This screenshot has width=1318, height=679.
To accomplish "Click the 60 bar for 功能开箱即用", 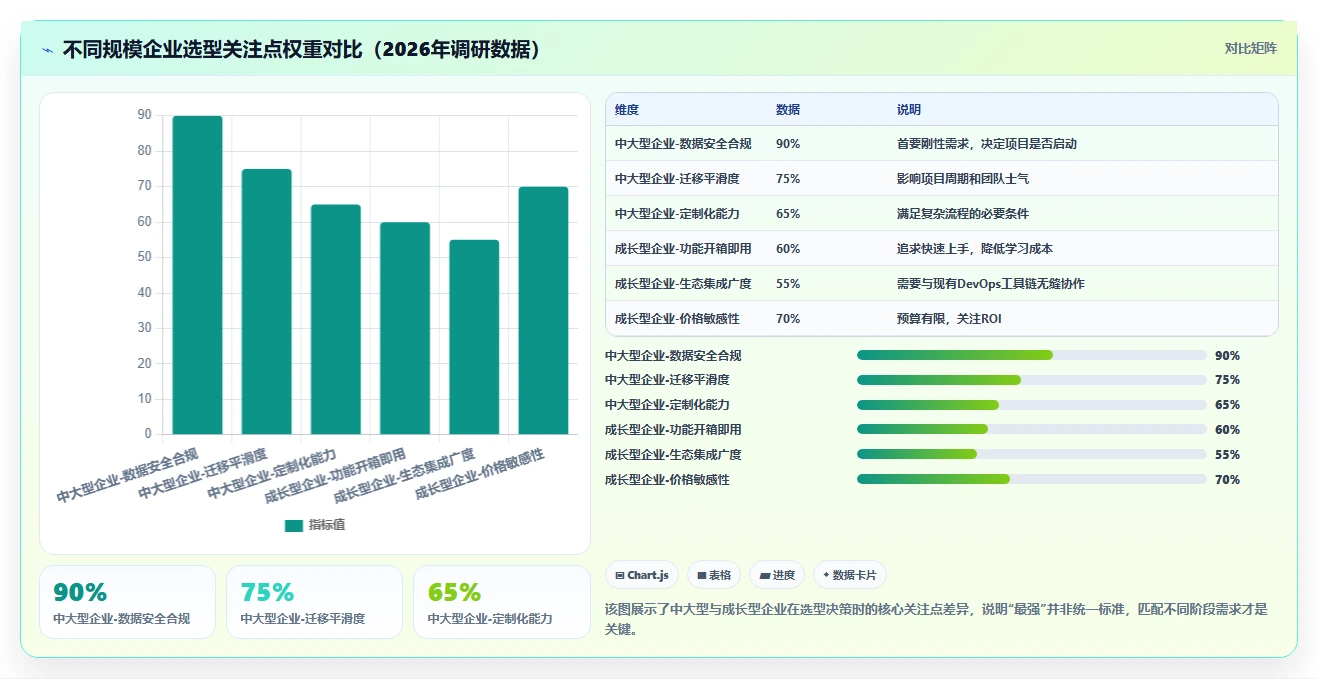I will (404, 328).
